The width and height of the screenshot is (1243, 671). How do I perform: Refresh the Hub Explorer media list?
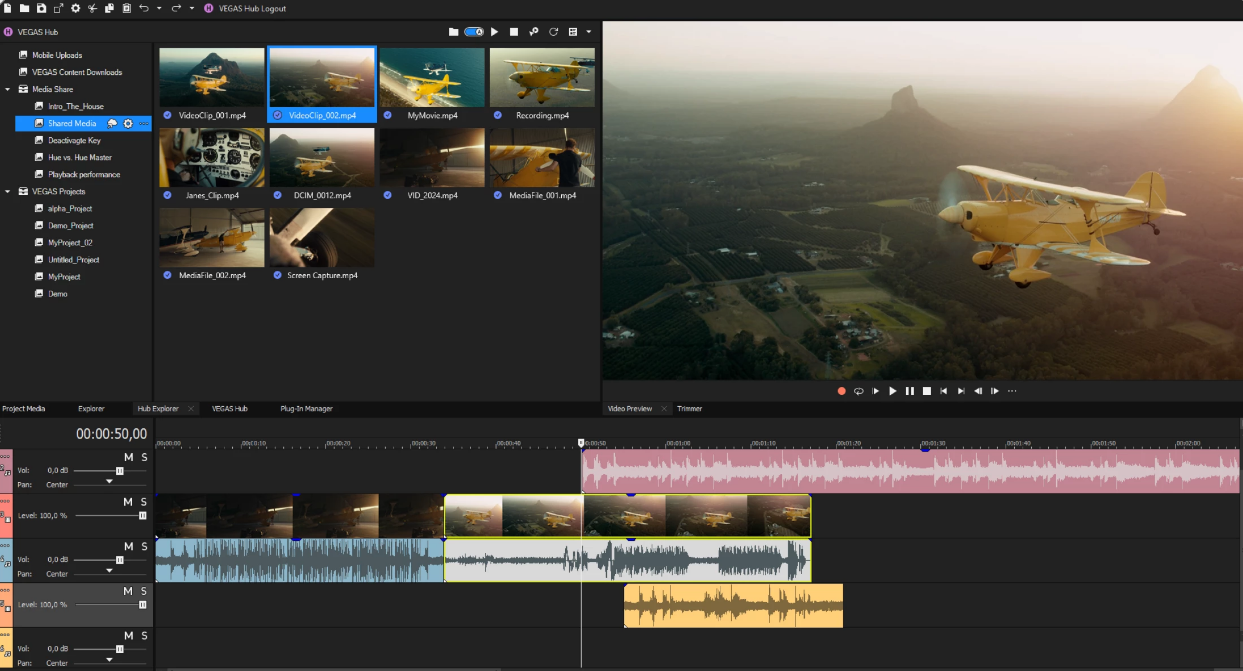tap(553, 32)
